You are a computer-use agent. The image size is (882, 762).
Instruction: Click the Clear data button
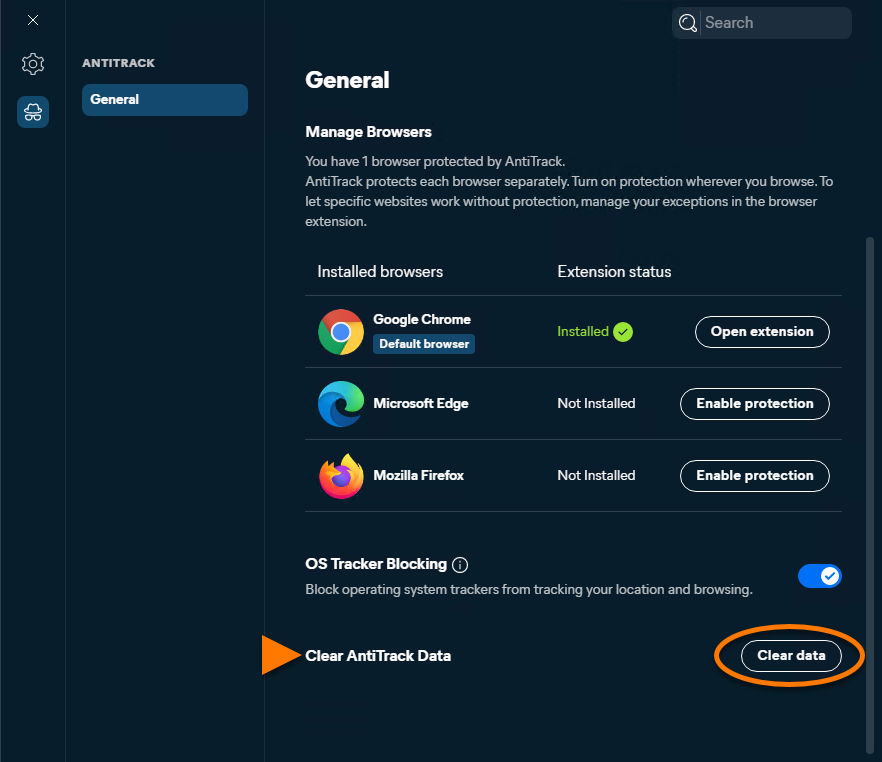pos(791,656)
